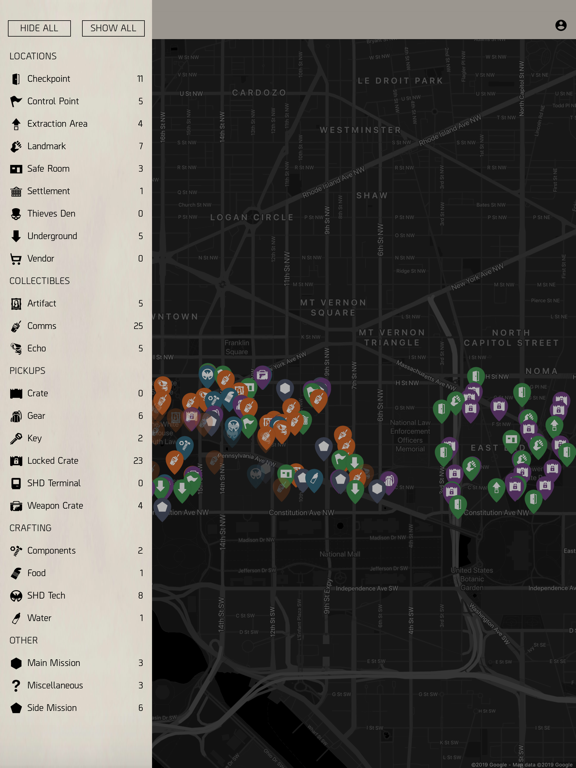Click the HIDE ALL button
The height and width of the screenshot is (768, 576).
(x=39, y=28)
